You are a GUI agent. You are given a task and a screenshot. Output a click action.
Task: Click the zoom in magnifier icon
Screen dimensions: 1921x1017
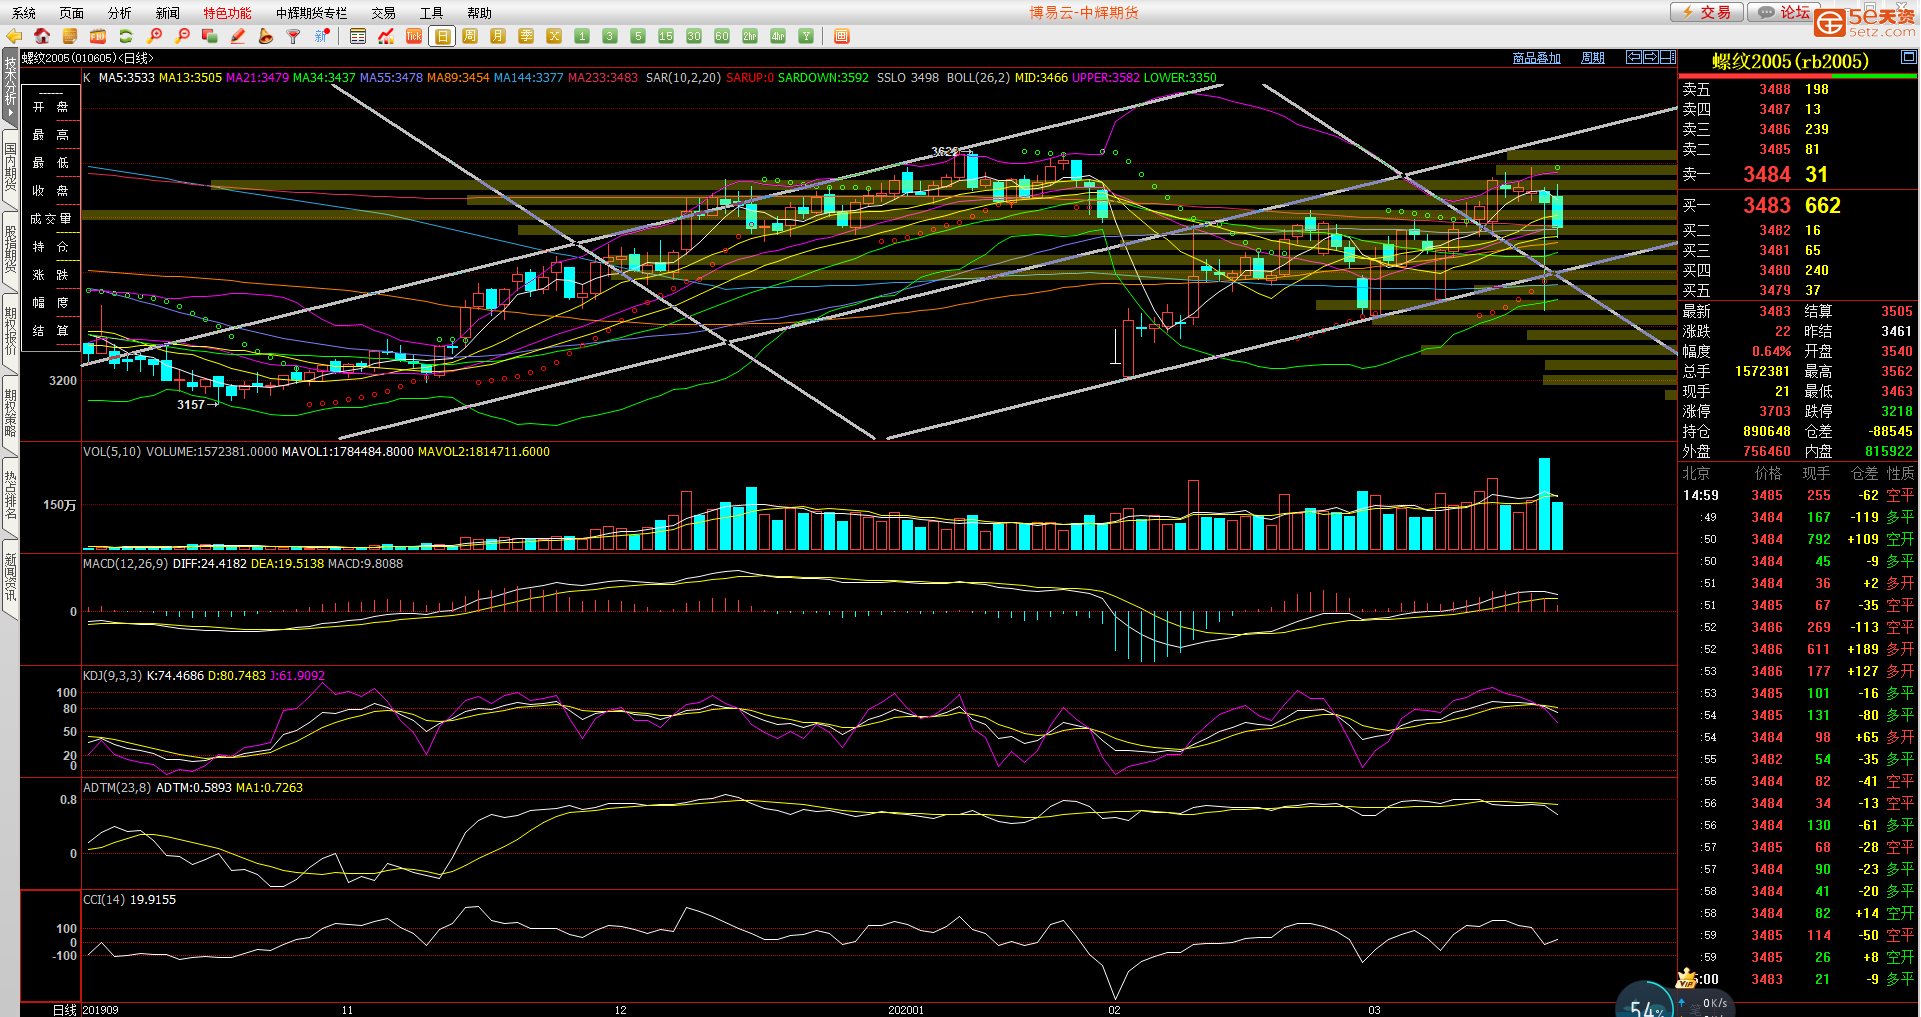(x=154, y=36)
